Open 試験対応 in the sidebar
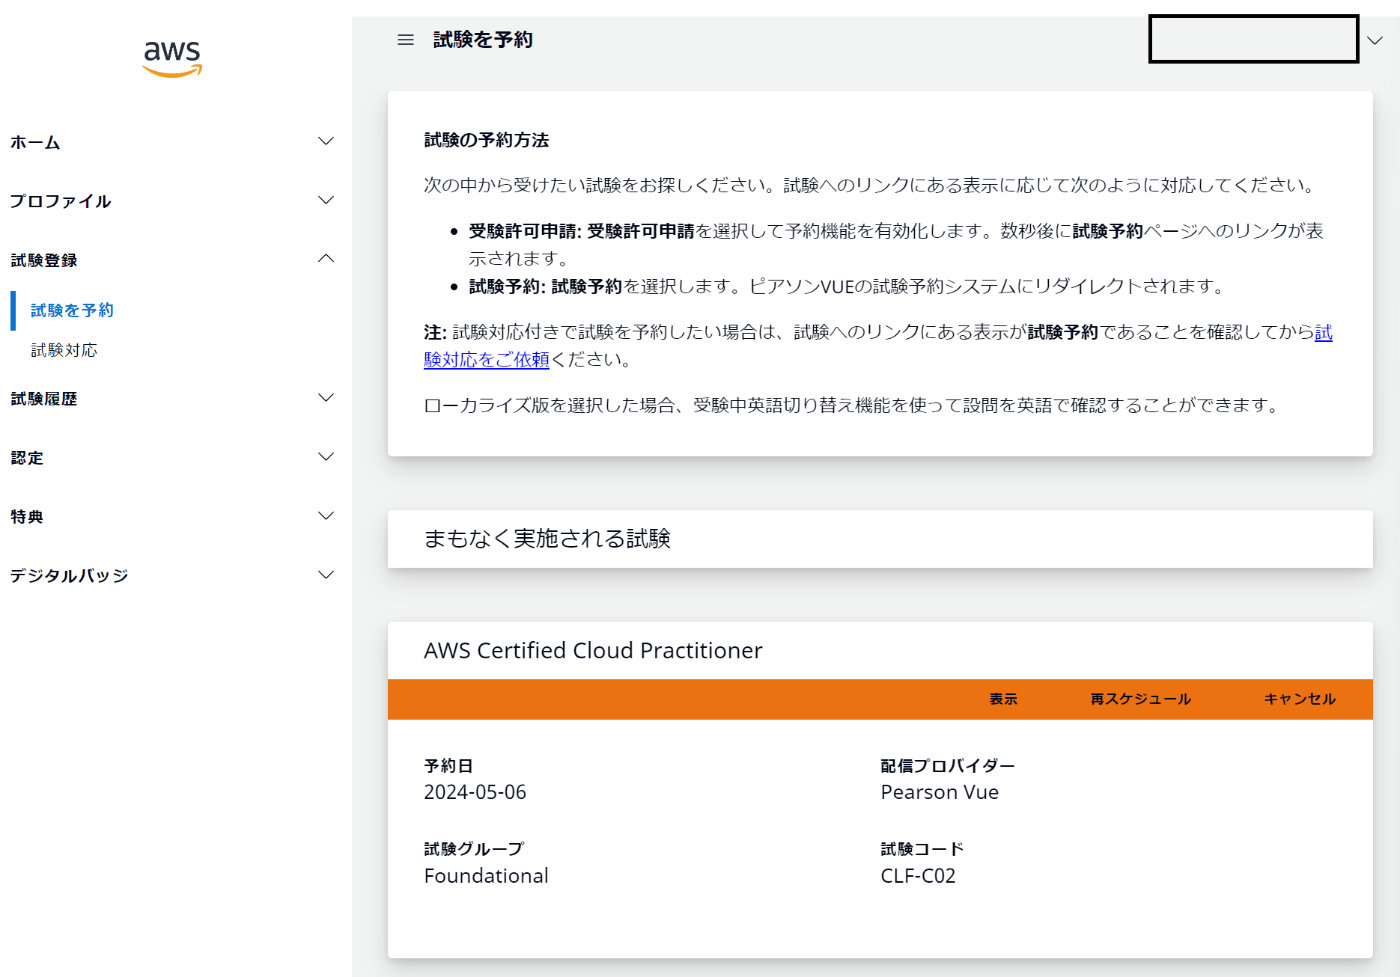Screen dimensions: 1400x977 pyautogui.click(x=64, y=350)
